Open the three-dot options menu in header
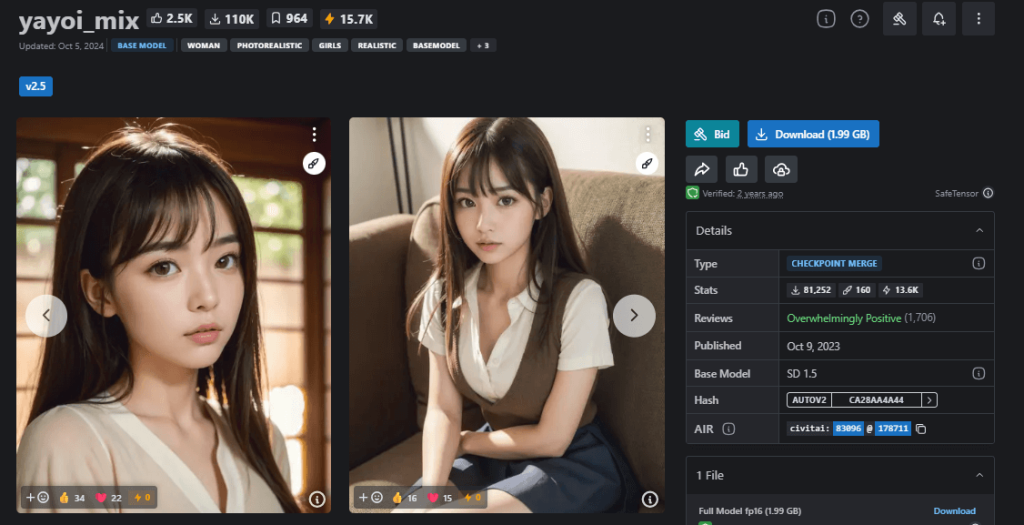The image size is (1024, 525). point(979,19)
